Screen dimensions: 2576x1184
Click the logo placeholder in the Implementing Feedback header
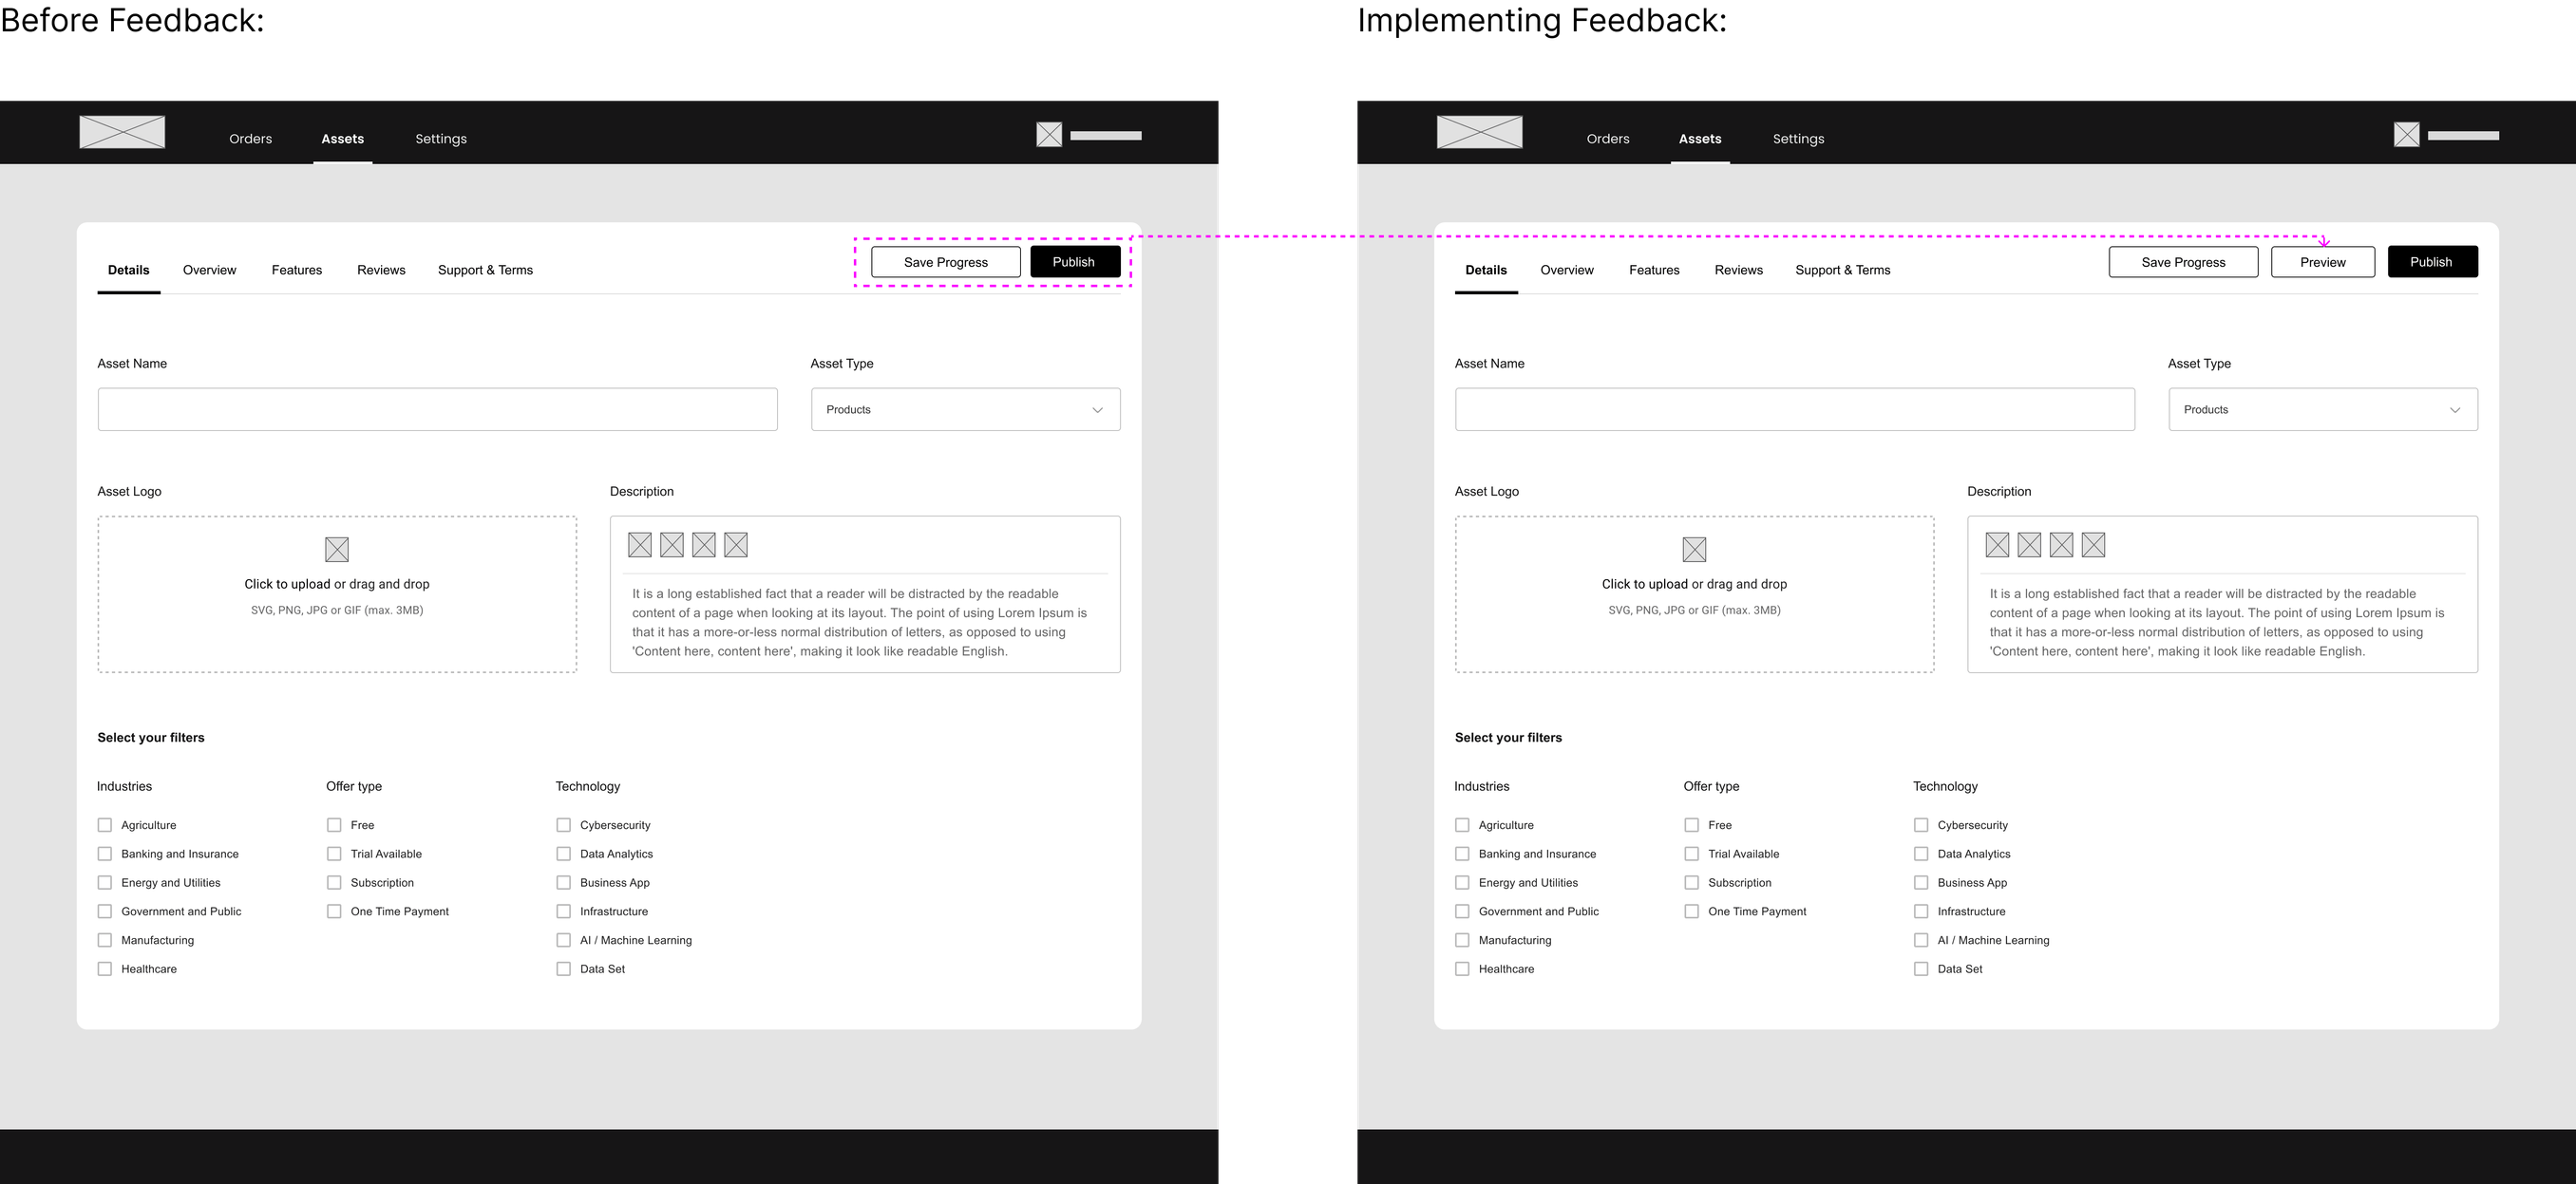click(x=1479, y=132)
